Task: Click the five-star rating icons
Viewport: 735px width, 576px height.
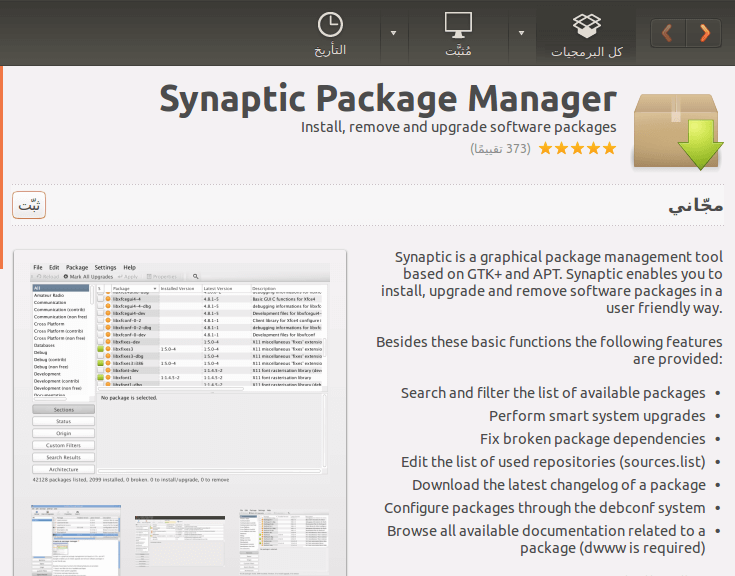Action: 578,149
